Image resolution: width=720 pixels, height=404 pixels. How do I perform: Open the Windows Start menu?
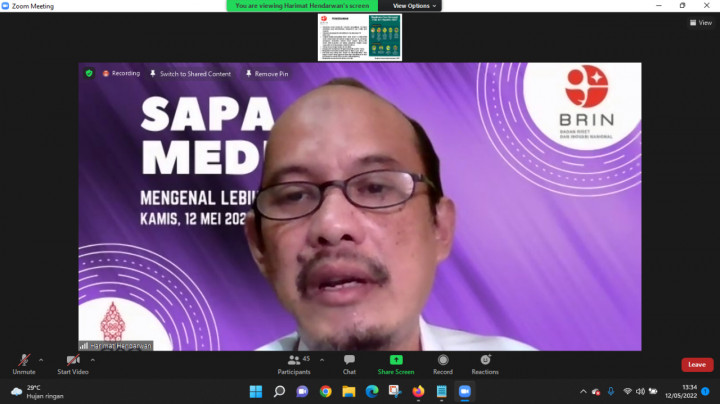coord(255,391)
